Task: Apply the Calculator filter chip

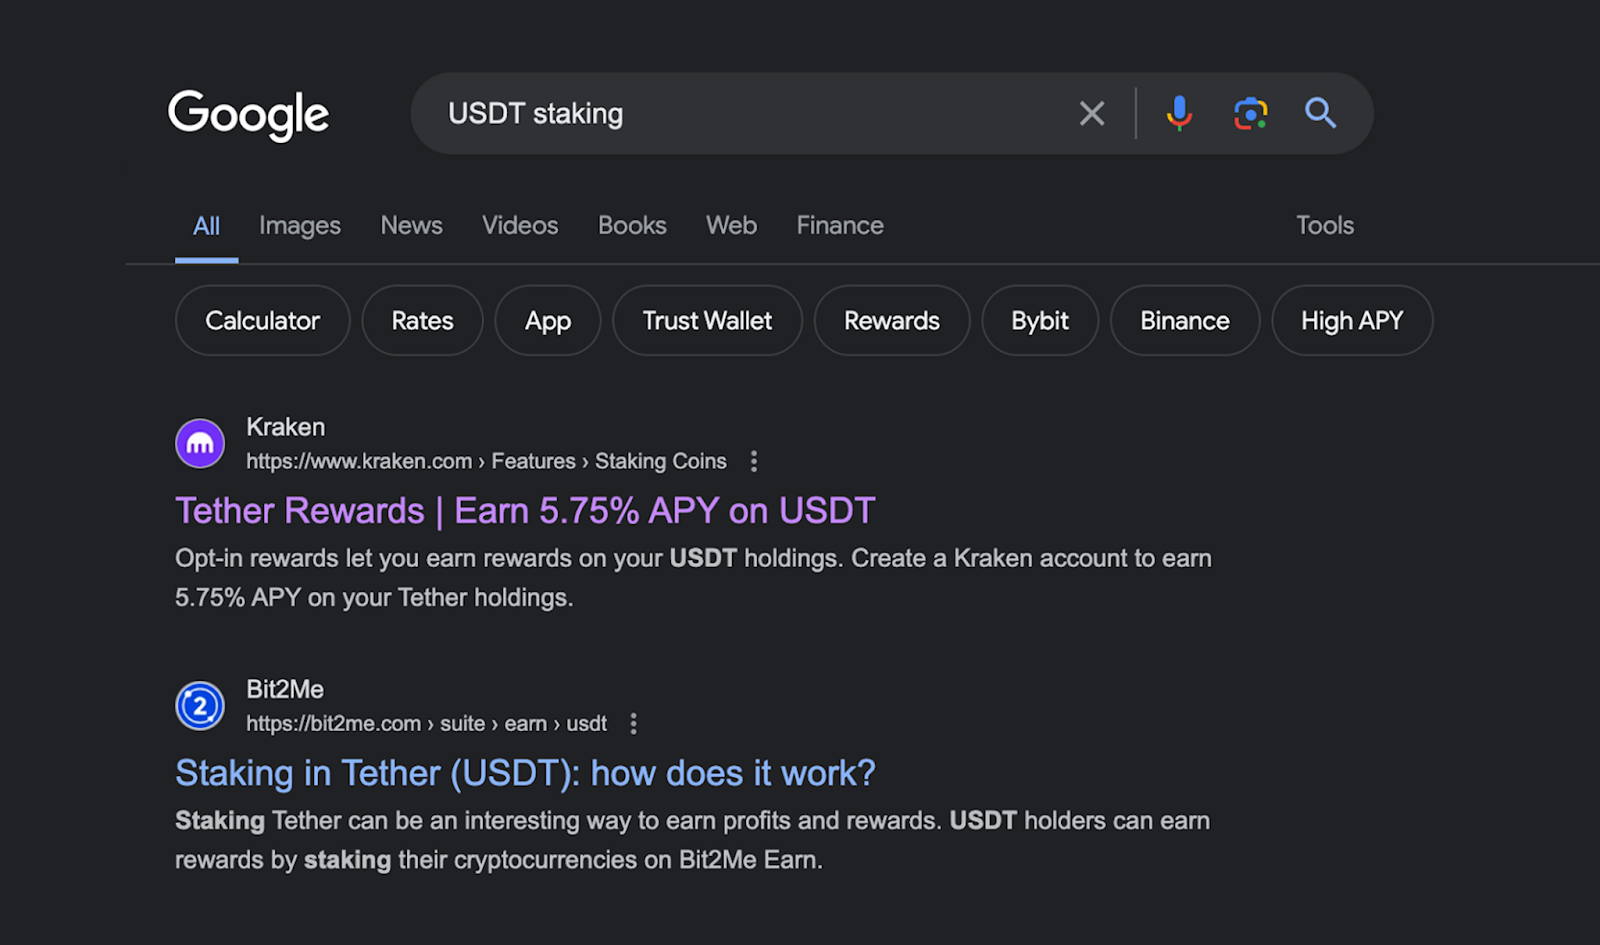Action: [263, 320]
